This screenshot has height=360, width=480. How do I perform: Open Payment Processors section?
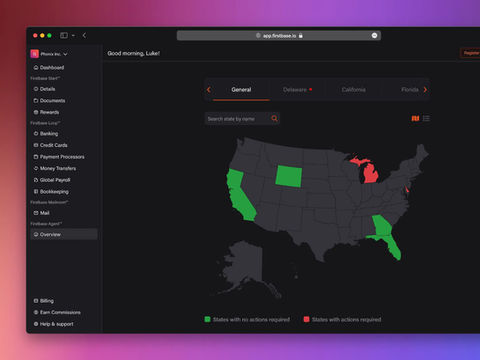pos(59,157)
